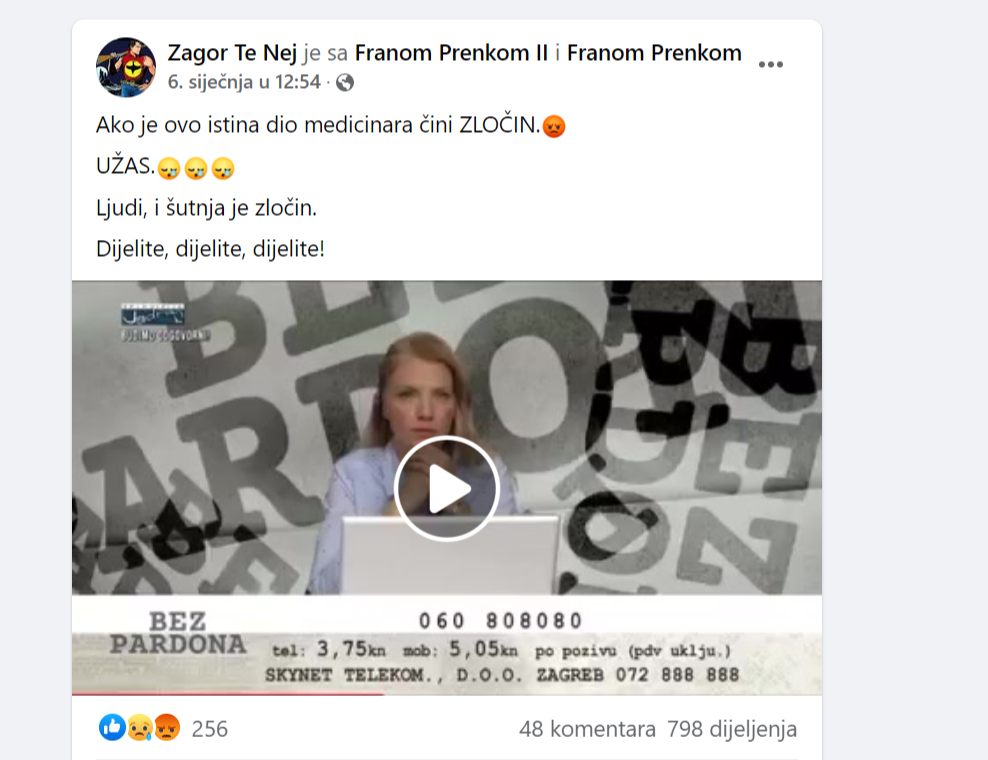Open the 256 reactions count list
This screenshot has height=760, width=988.
tap(209, 729)
